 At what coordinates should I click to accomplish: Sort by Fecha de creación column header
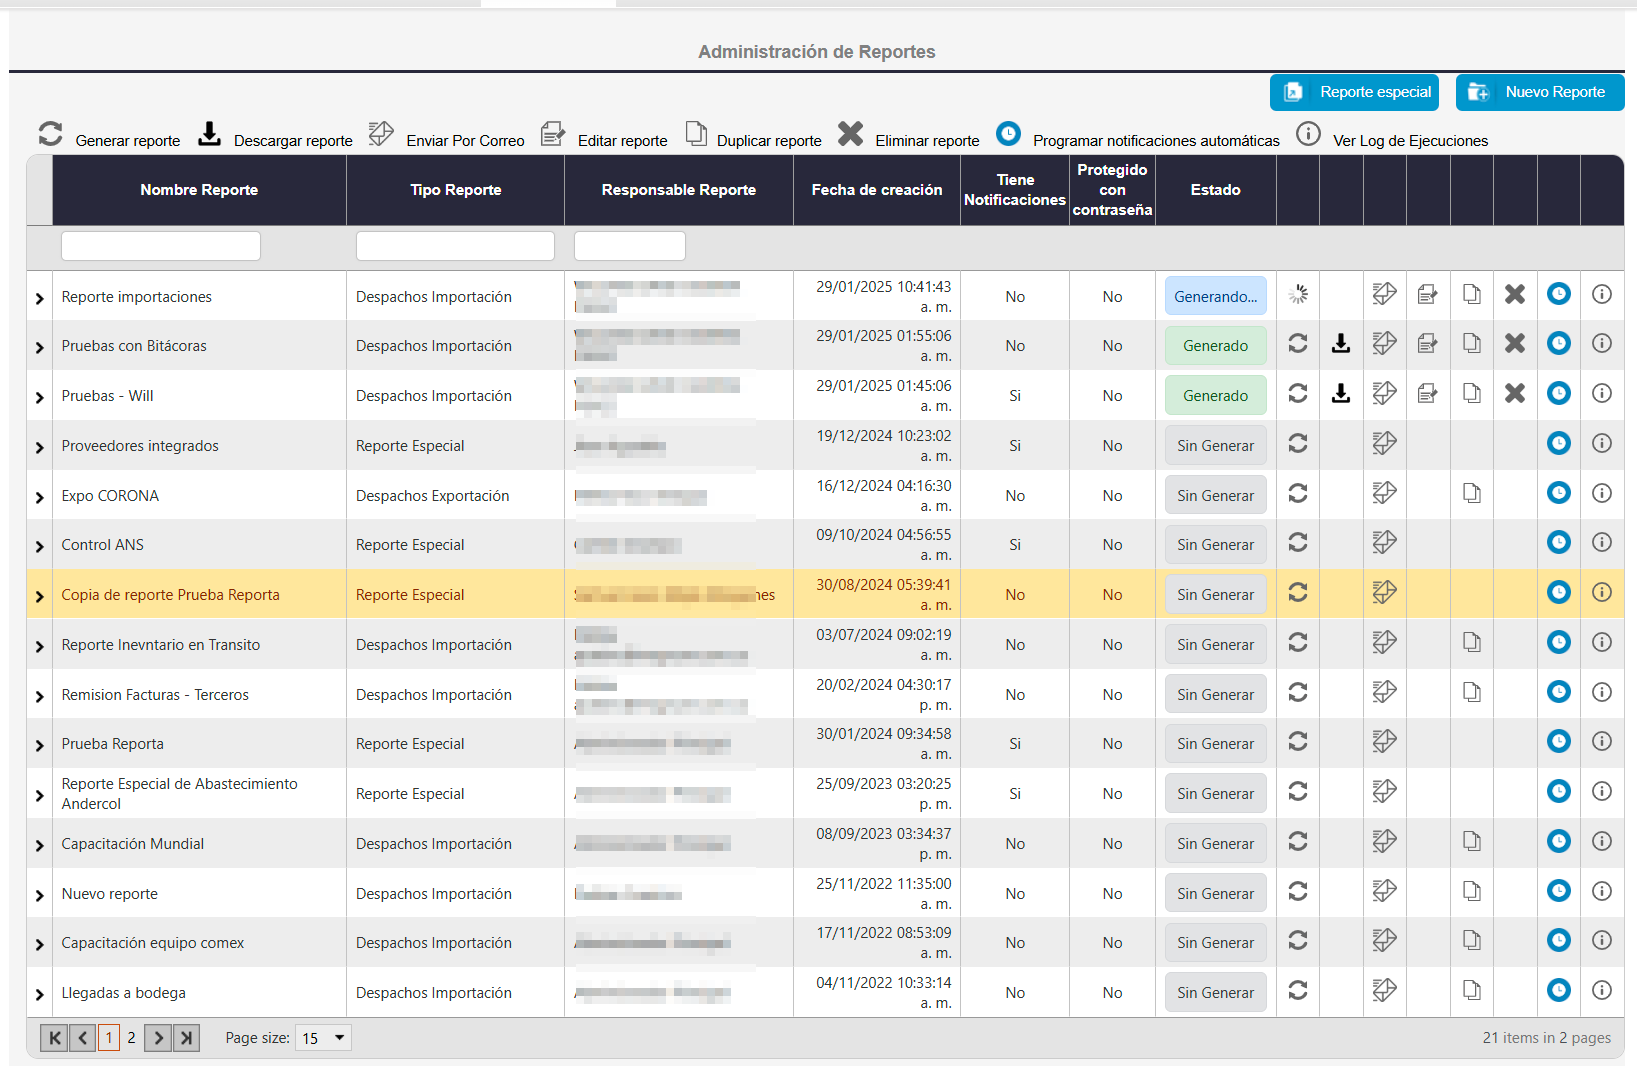(876, 190)
